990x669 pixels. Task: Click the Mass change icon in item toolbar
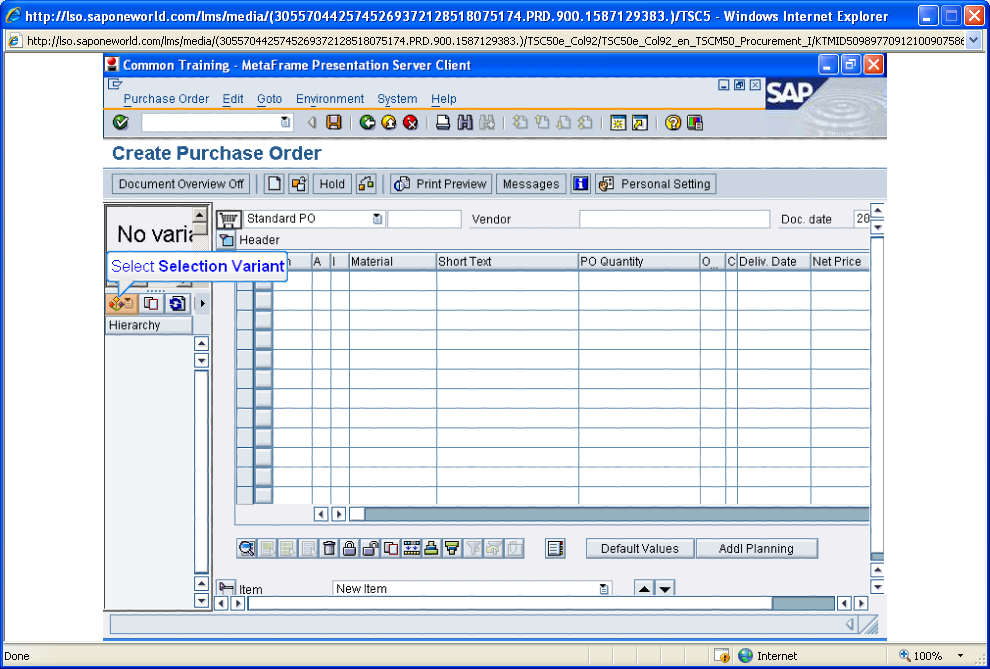(x=411, y=548)
